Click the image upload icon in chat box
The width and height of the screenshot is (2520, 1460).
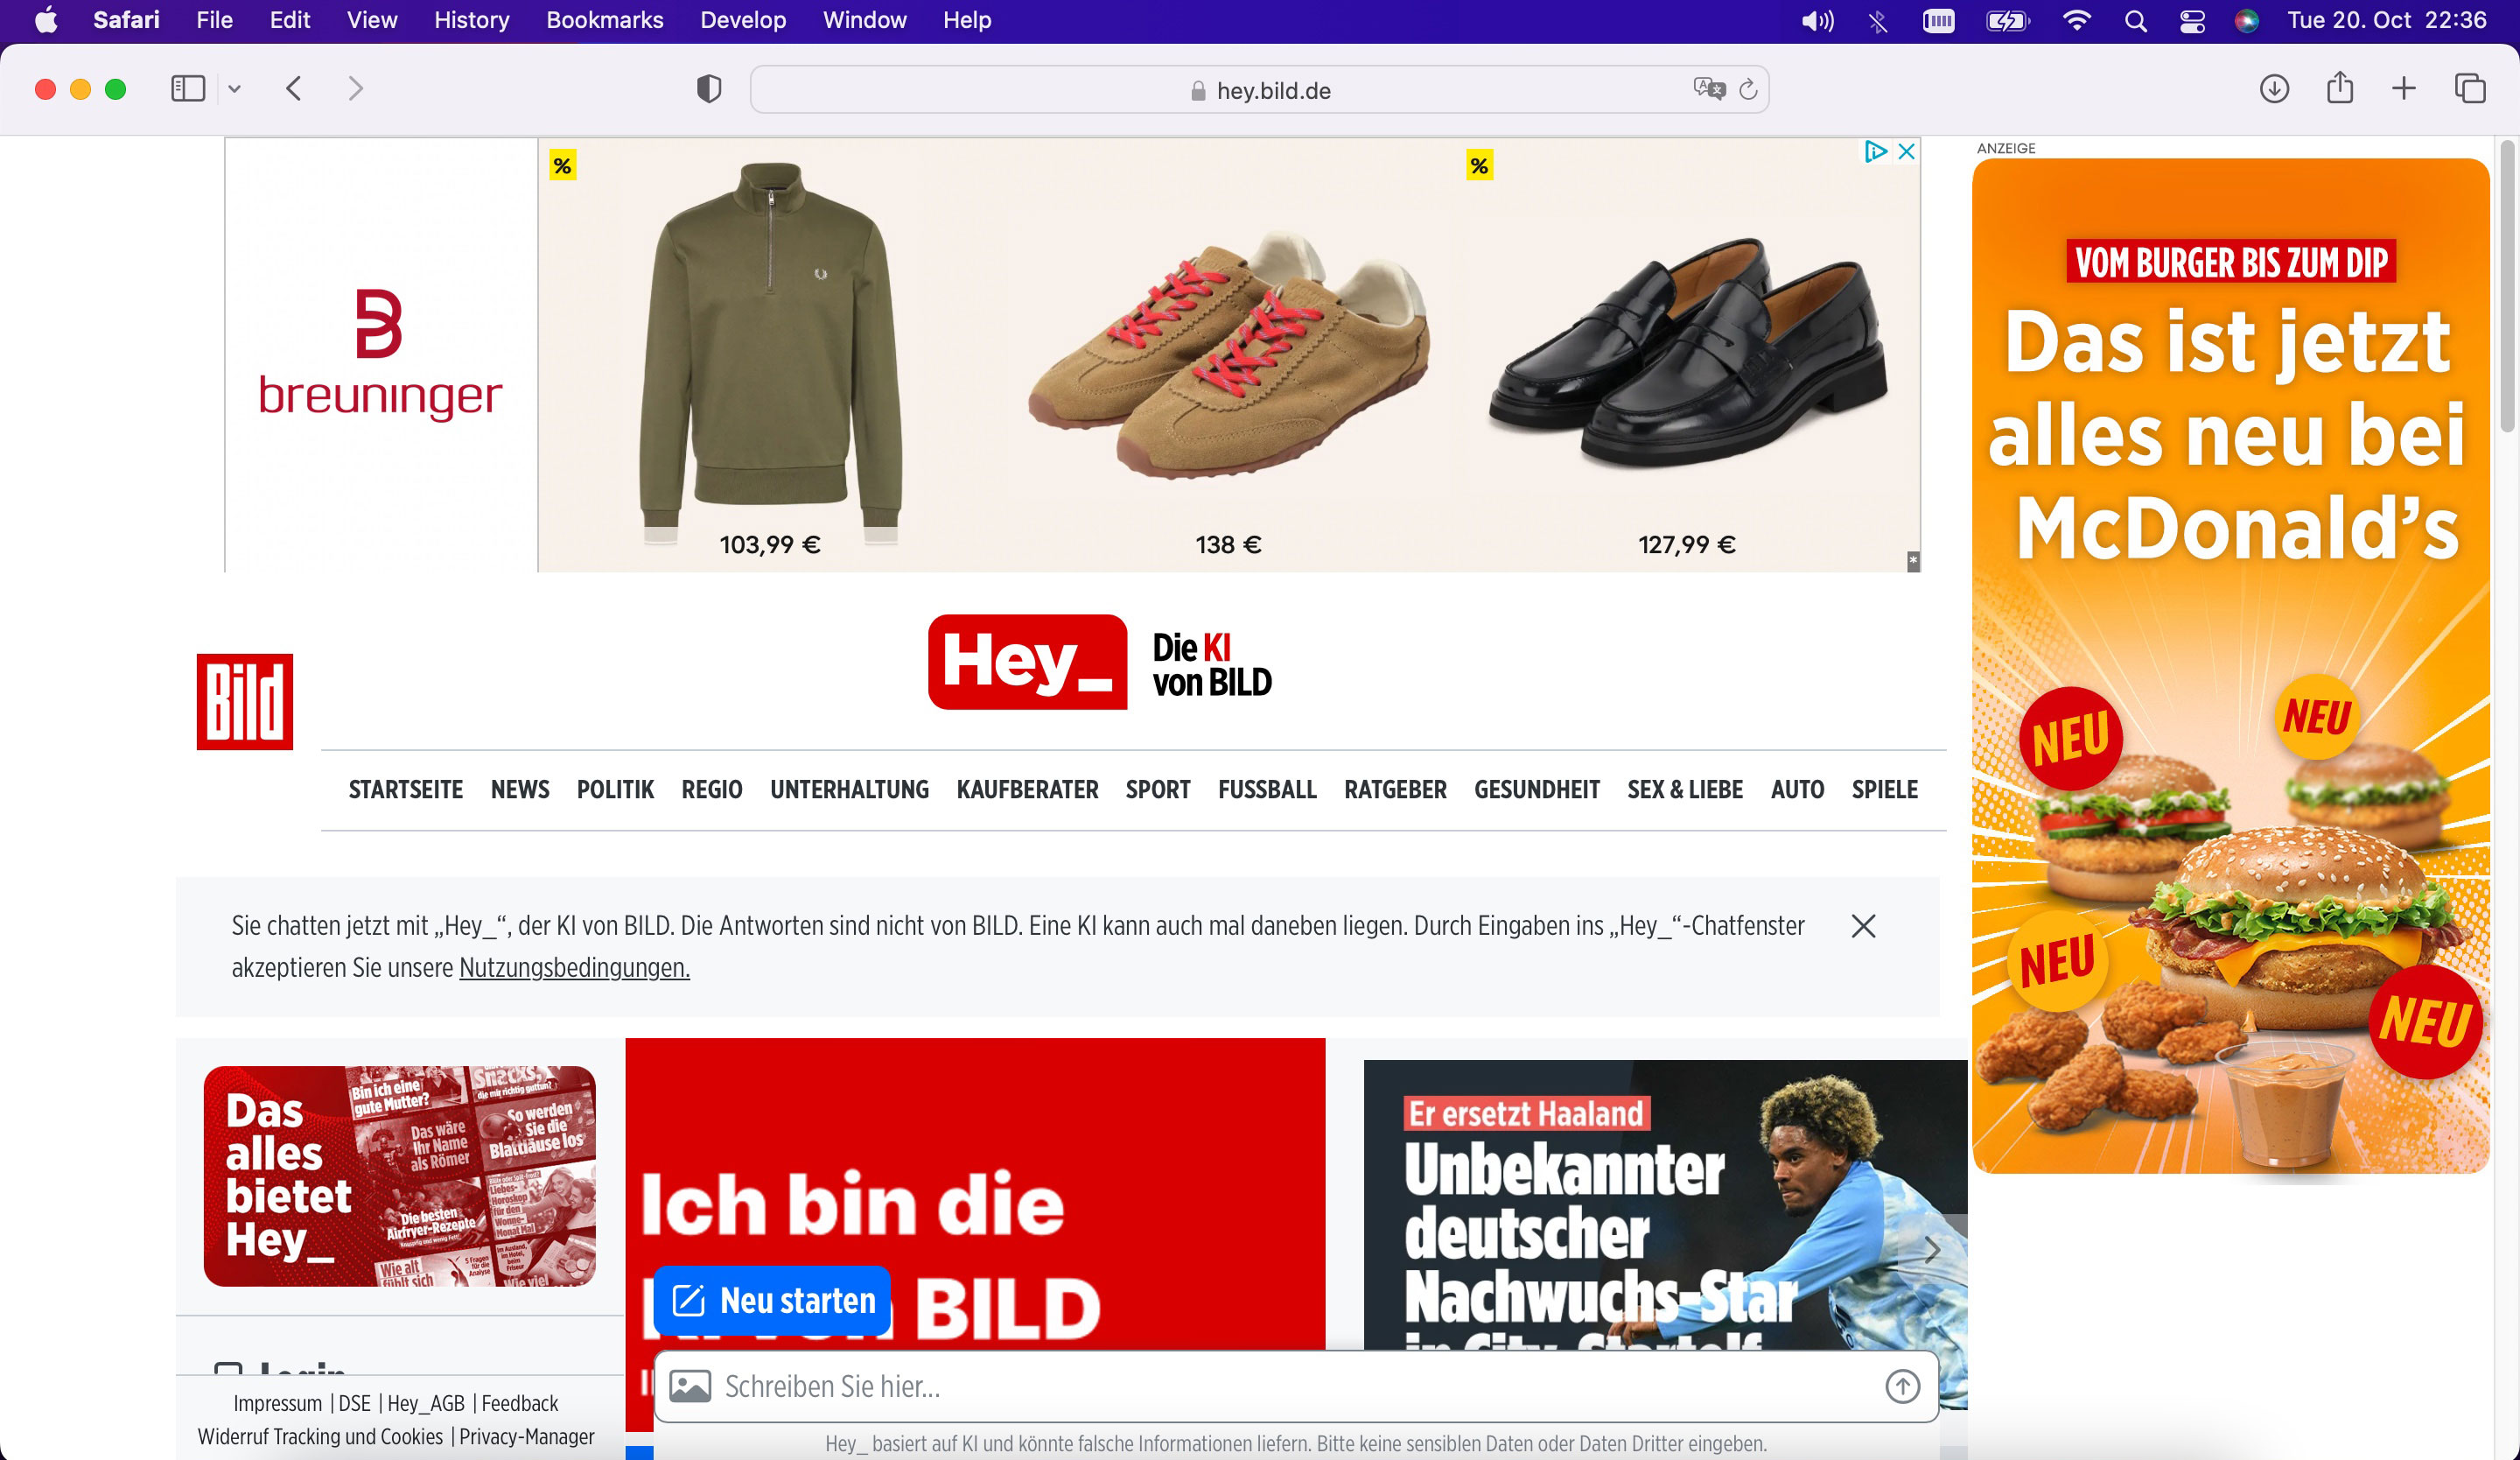point(690,1386)
